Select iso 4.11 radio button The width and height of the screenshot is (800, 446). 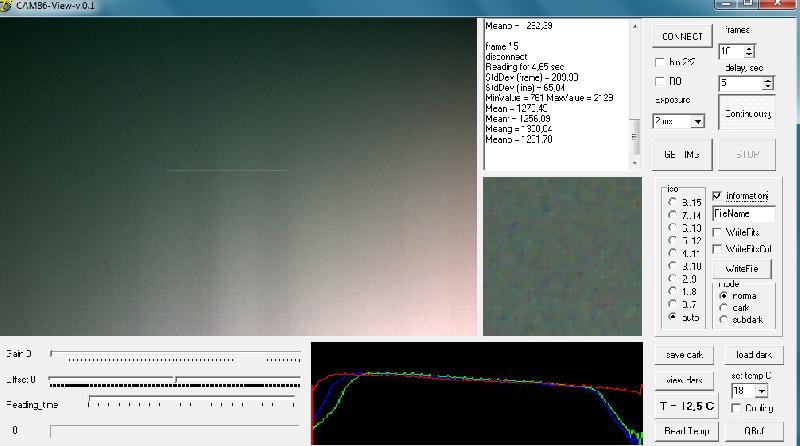coord(672,253)
